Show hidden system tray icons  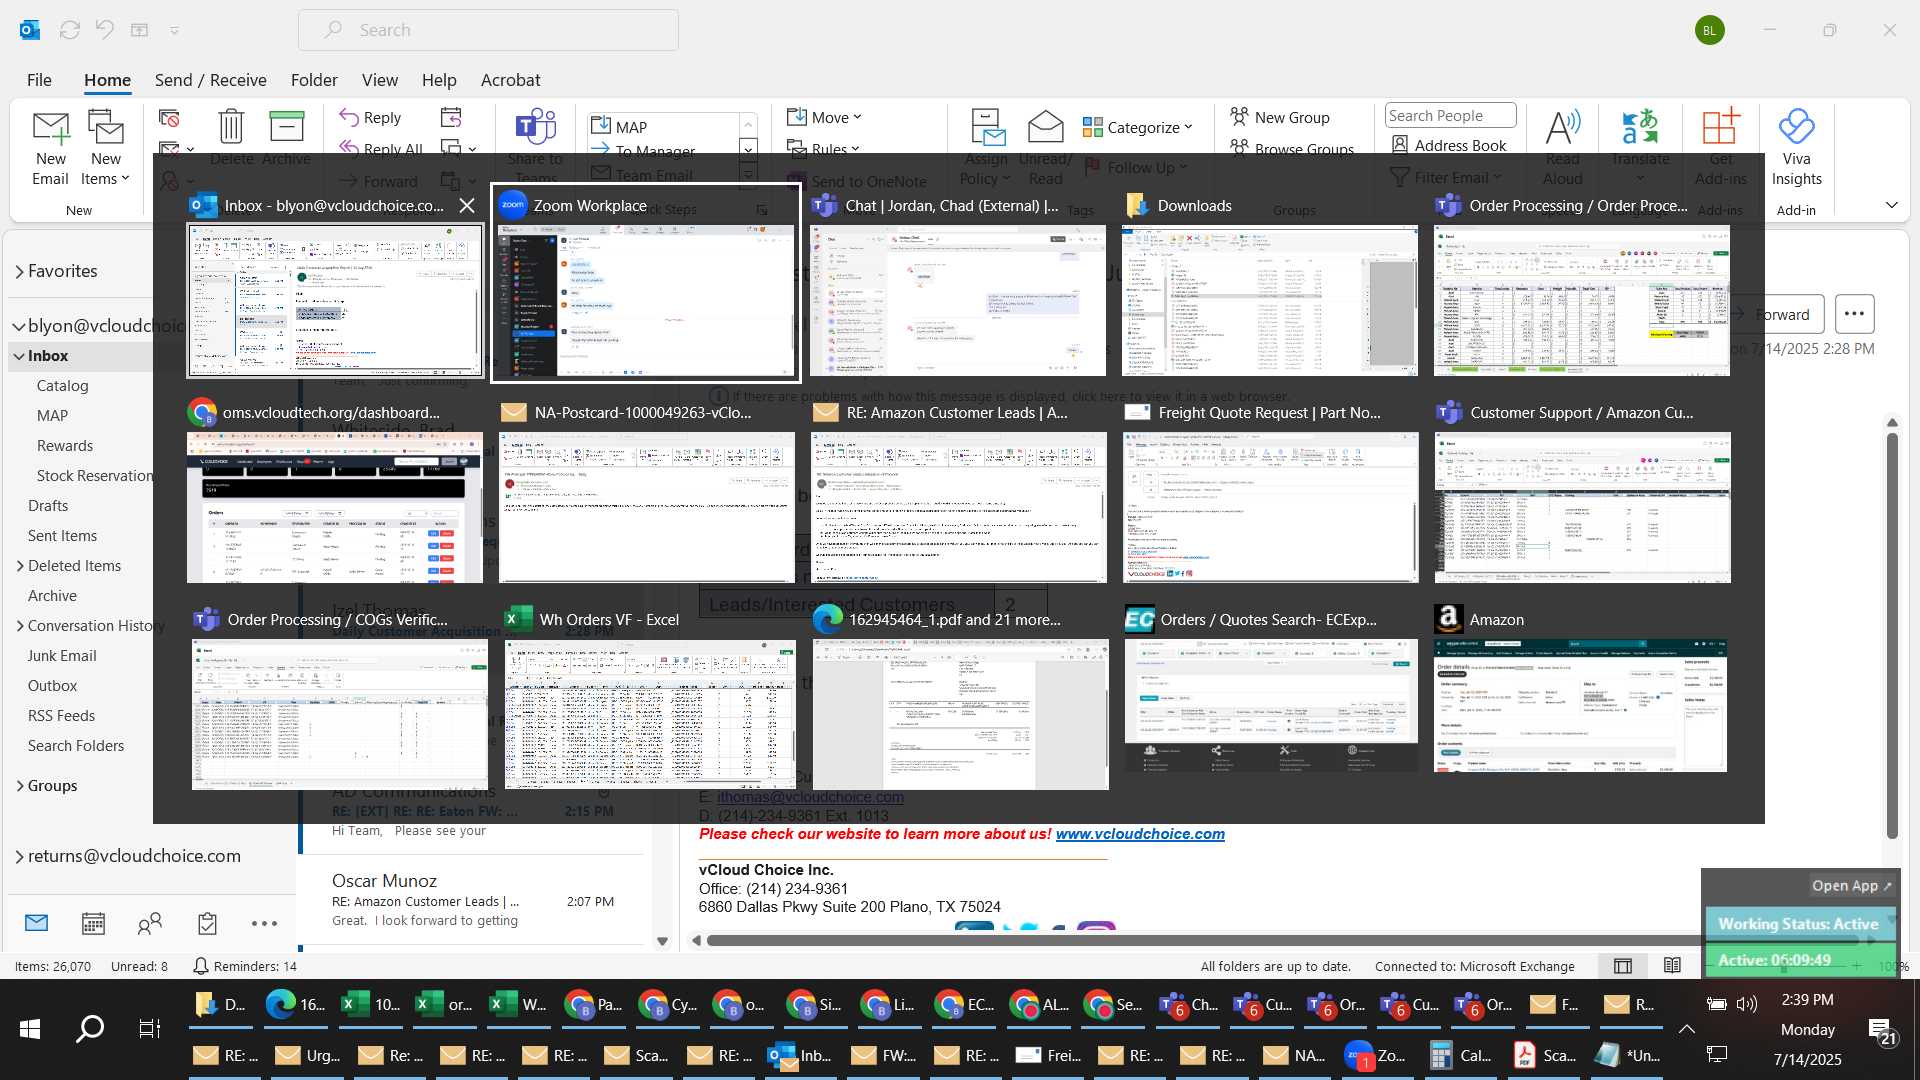point(1686,1029)
